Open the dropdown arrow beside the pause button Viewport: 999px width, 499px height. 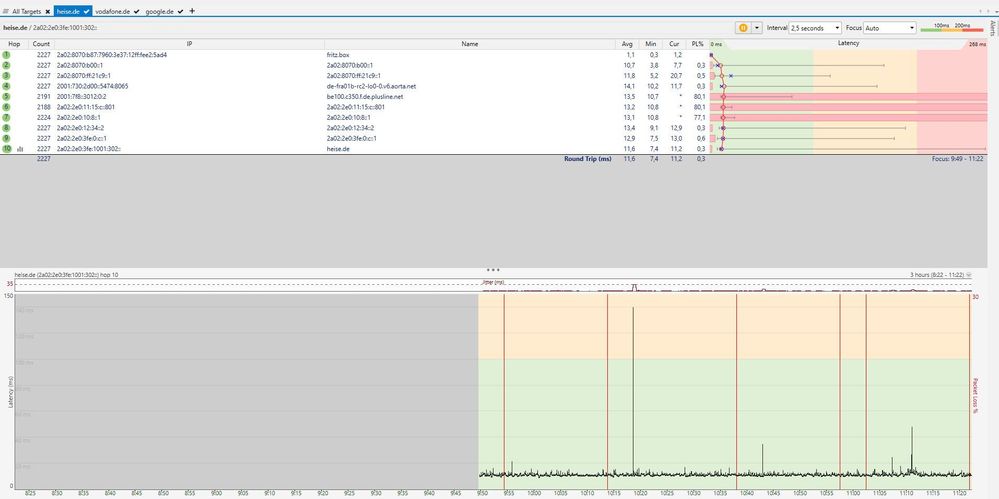756,28
